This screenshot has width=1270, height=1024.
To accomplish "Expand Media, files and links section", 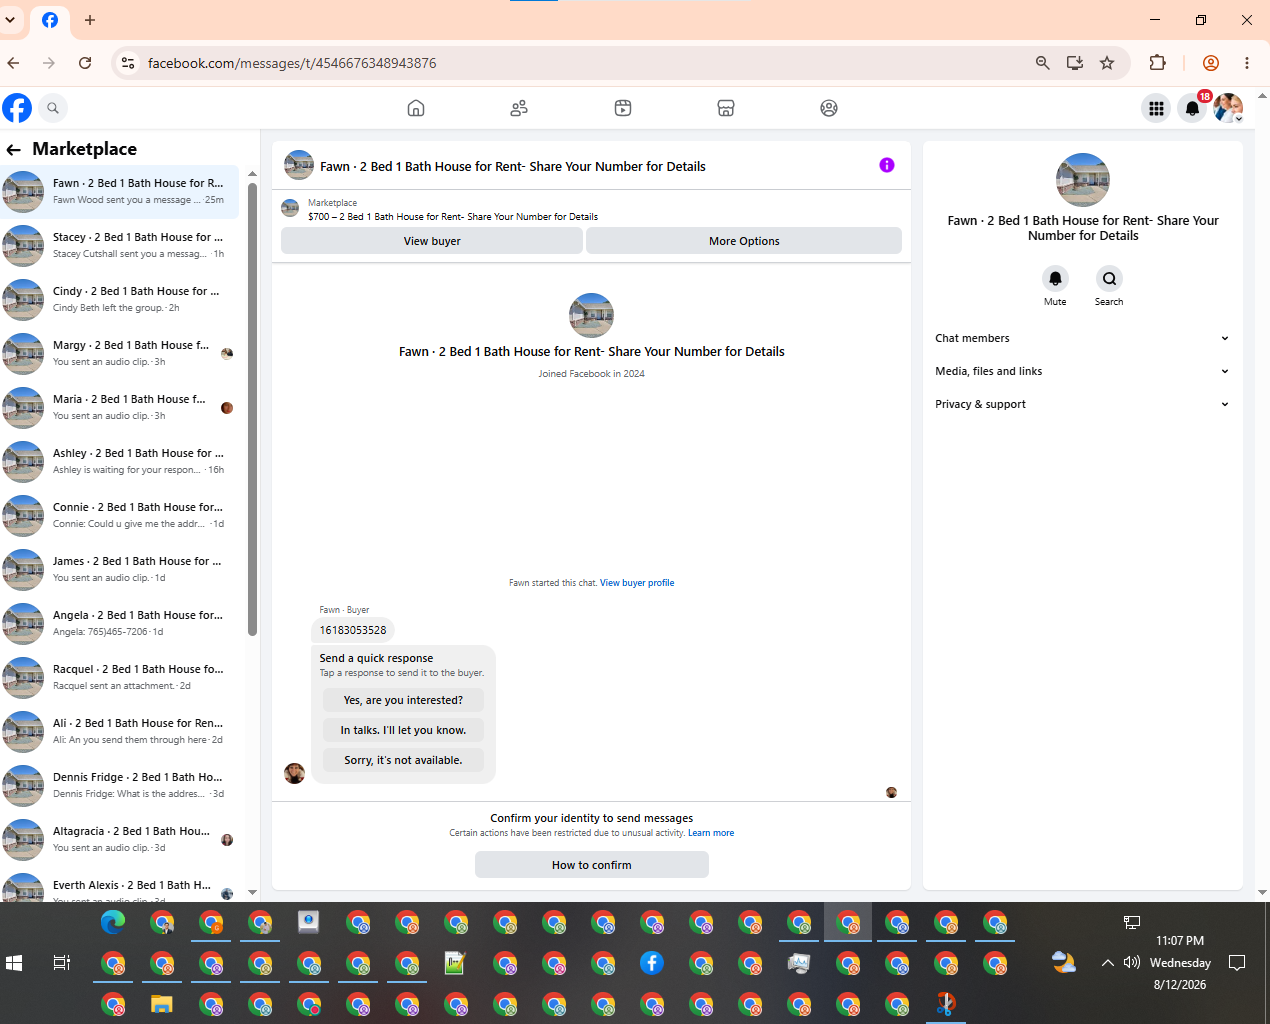I will pyautogui.click(x=1082, y=371).
